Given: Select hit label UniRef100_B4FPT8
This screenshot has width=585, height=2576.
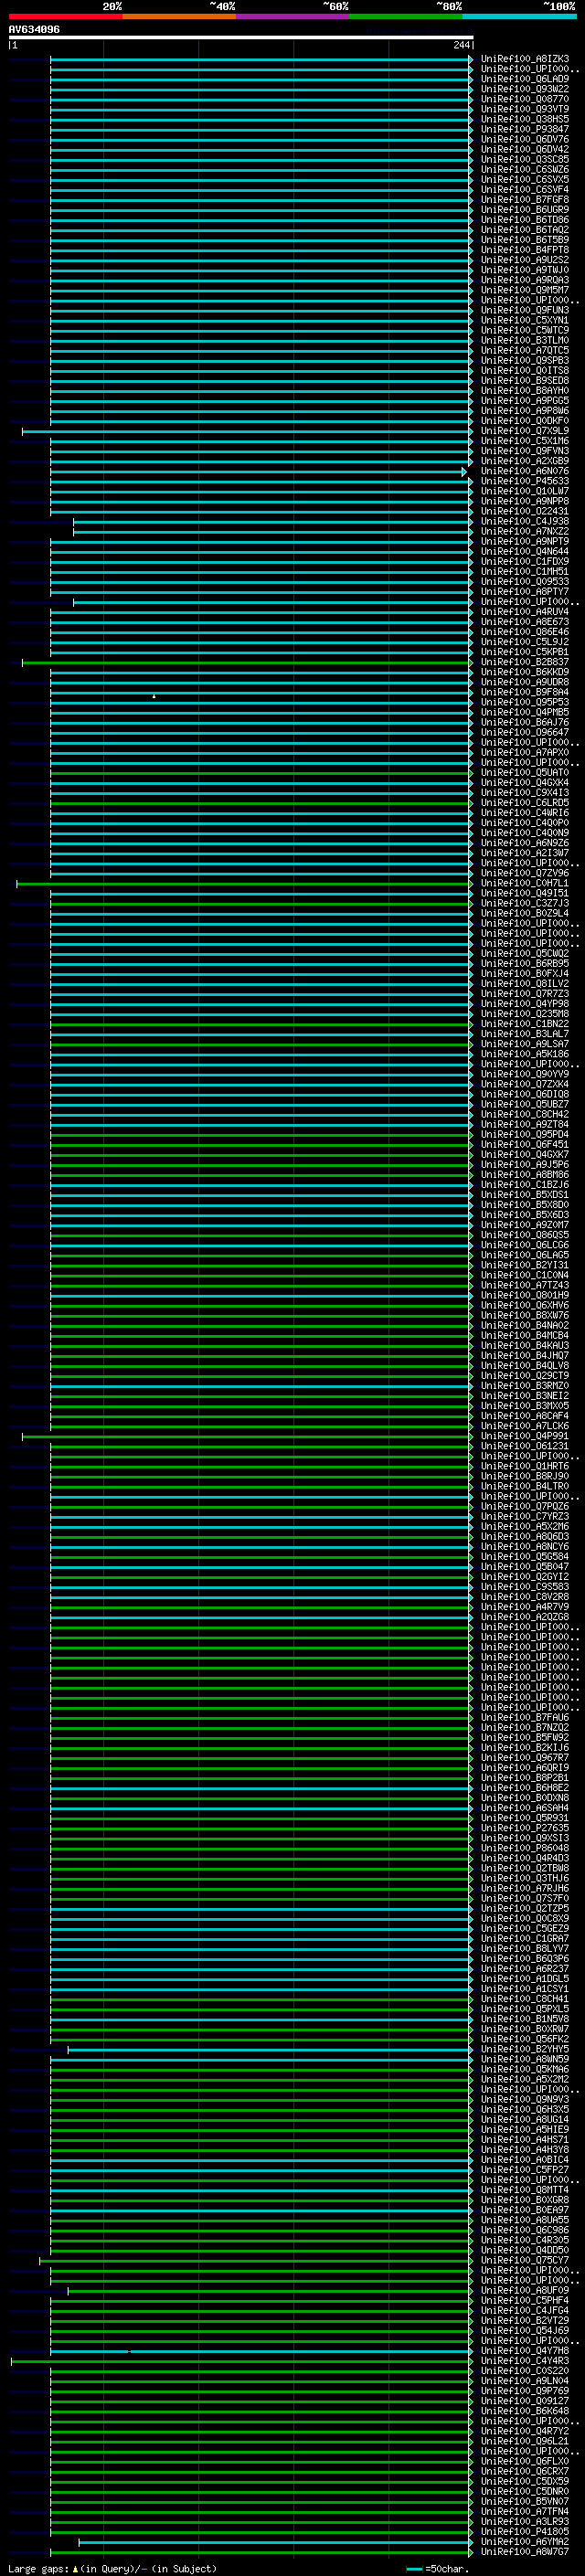Looking at the screenshot, I should click(525, 250).
